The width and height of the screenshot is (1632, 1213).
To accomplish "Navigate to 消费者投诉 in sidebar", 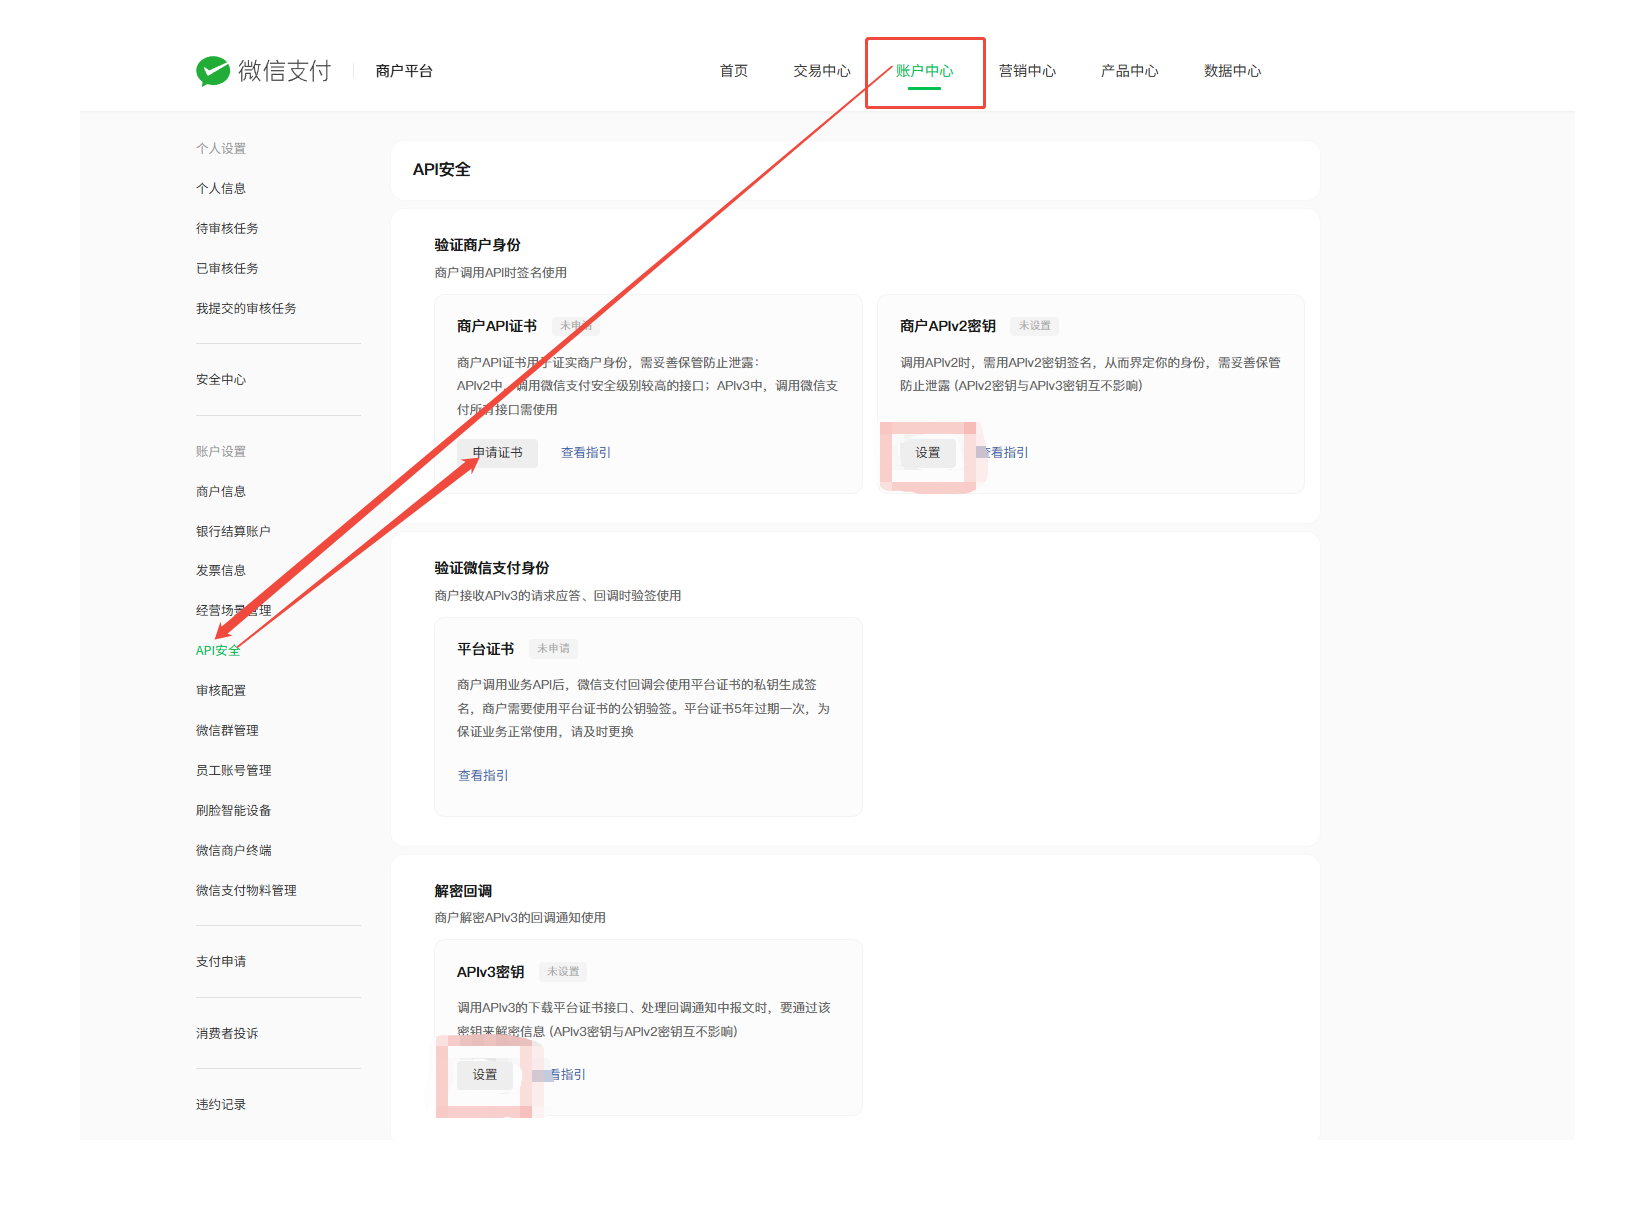I will click(227, 1034).
